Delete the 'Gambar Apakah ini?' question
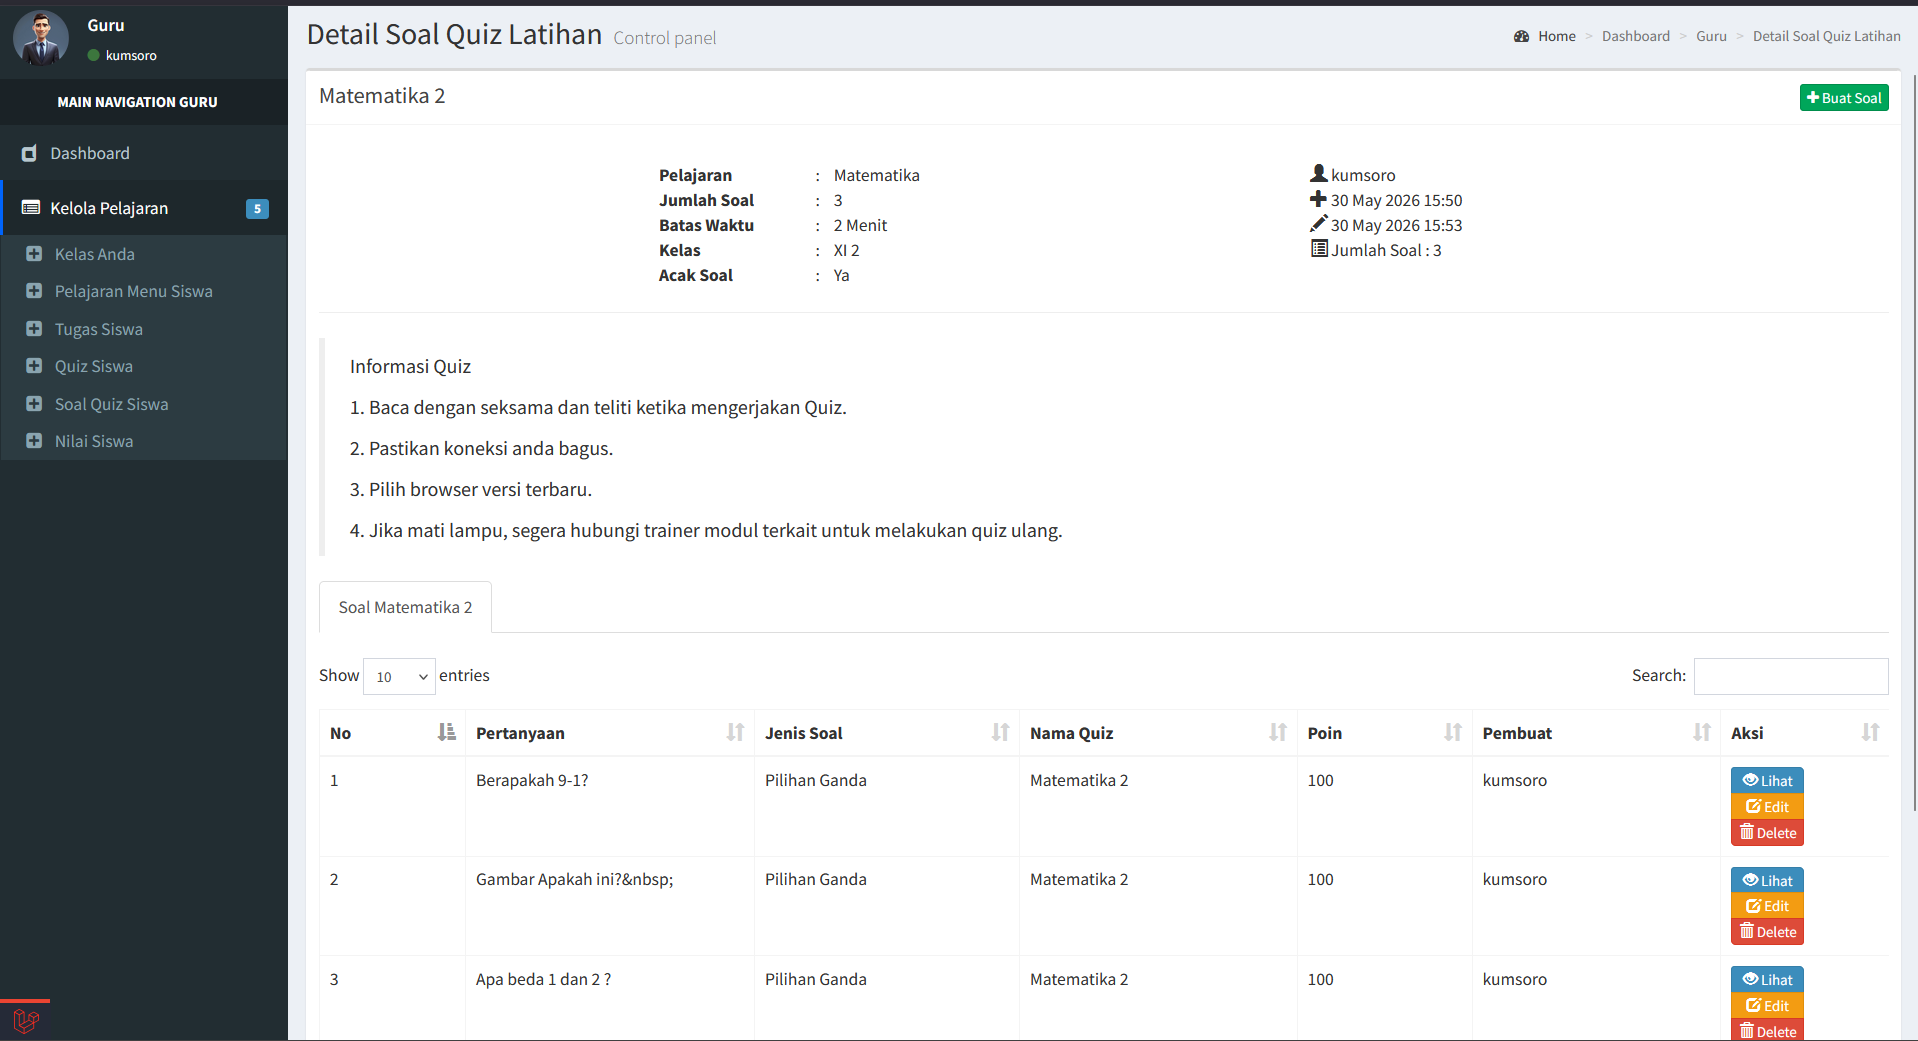This screenshot has width=1918, height=1041. point(1767,932)
